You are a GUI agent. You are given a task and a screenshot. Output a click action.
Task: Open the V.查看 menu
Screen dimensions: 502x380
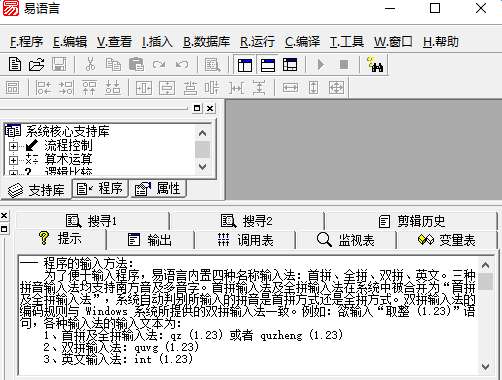114,42
